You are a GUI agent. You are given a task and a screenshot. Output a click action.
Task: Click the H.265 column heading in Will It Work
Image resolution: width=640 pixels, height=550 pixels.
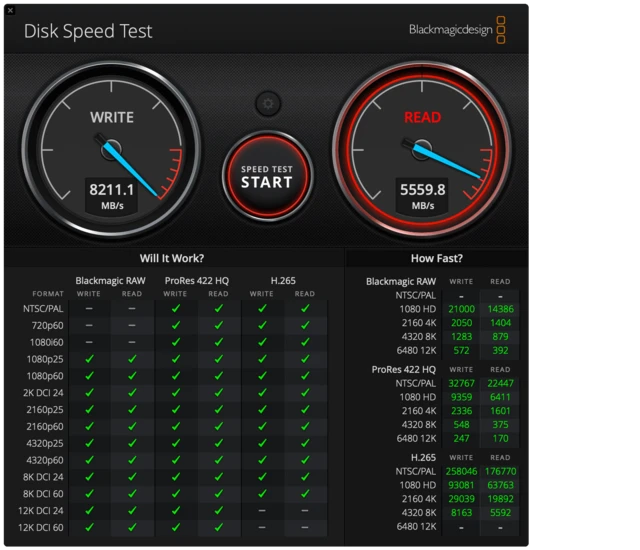[x=283, y=281]
